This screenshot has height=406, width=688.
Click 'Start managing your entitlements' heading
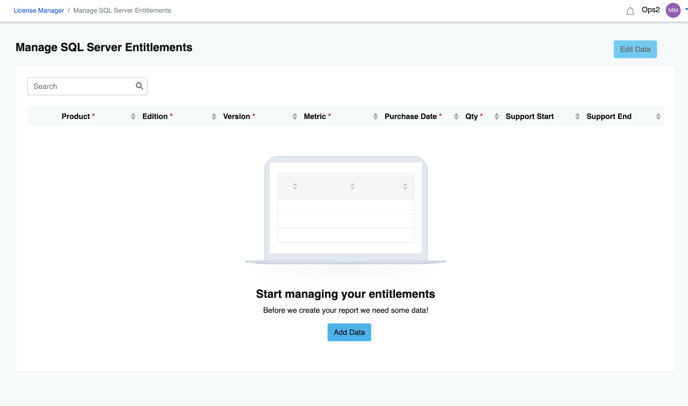click(x=345, y=294)
